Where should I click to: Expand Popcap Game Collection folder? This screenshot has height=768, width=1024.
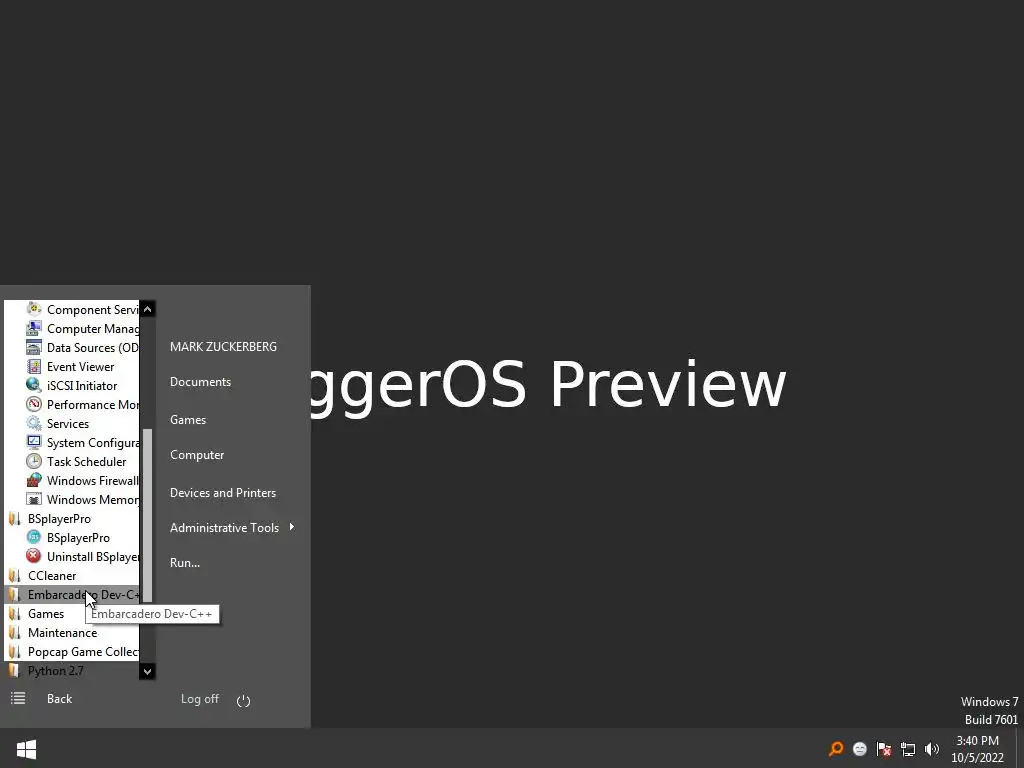pyautogui.click(x=72, y=651)
